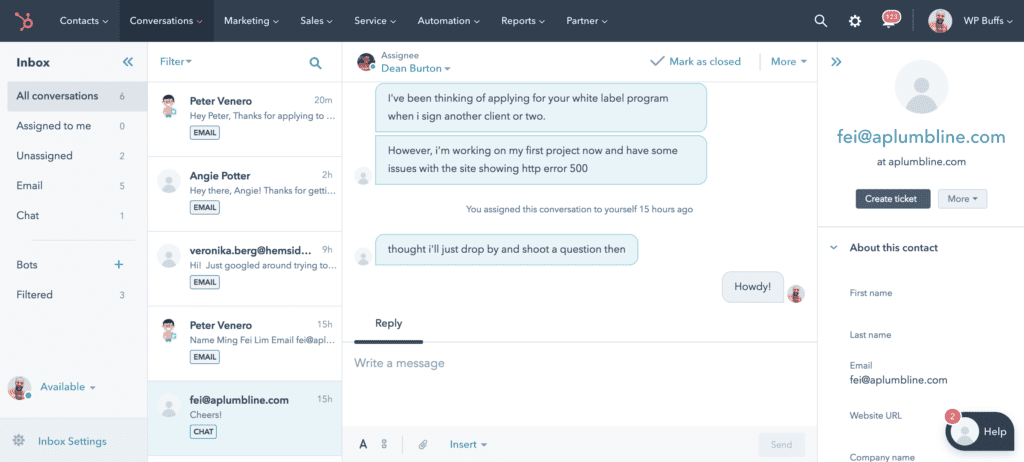This screenshot has width=1024, height=462.
Task: Add a new bot with plus icon
Action: [119, 265]
